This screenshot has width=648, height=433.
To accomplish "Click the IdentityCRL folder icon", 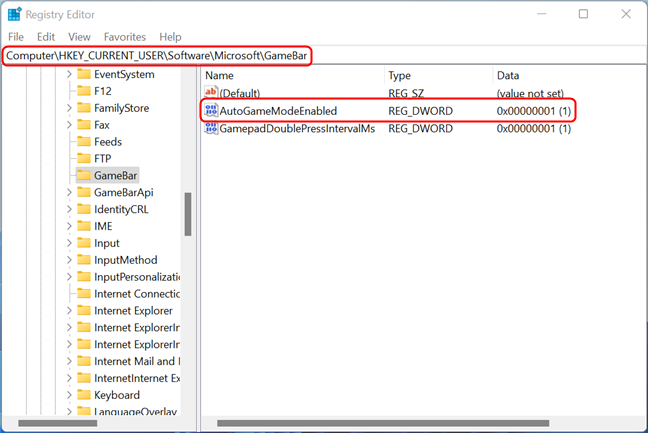I will coord(84,209).
